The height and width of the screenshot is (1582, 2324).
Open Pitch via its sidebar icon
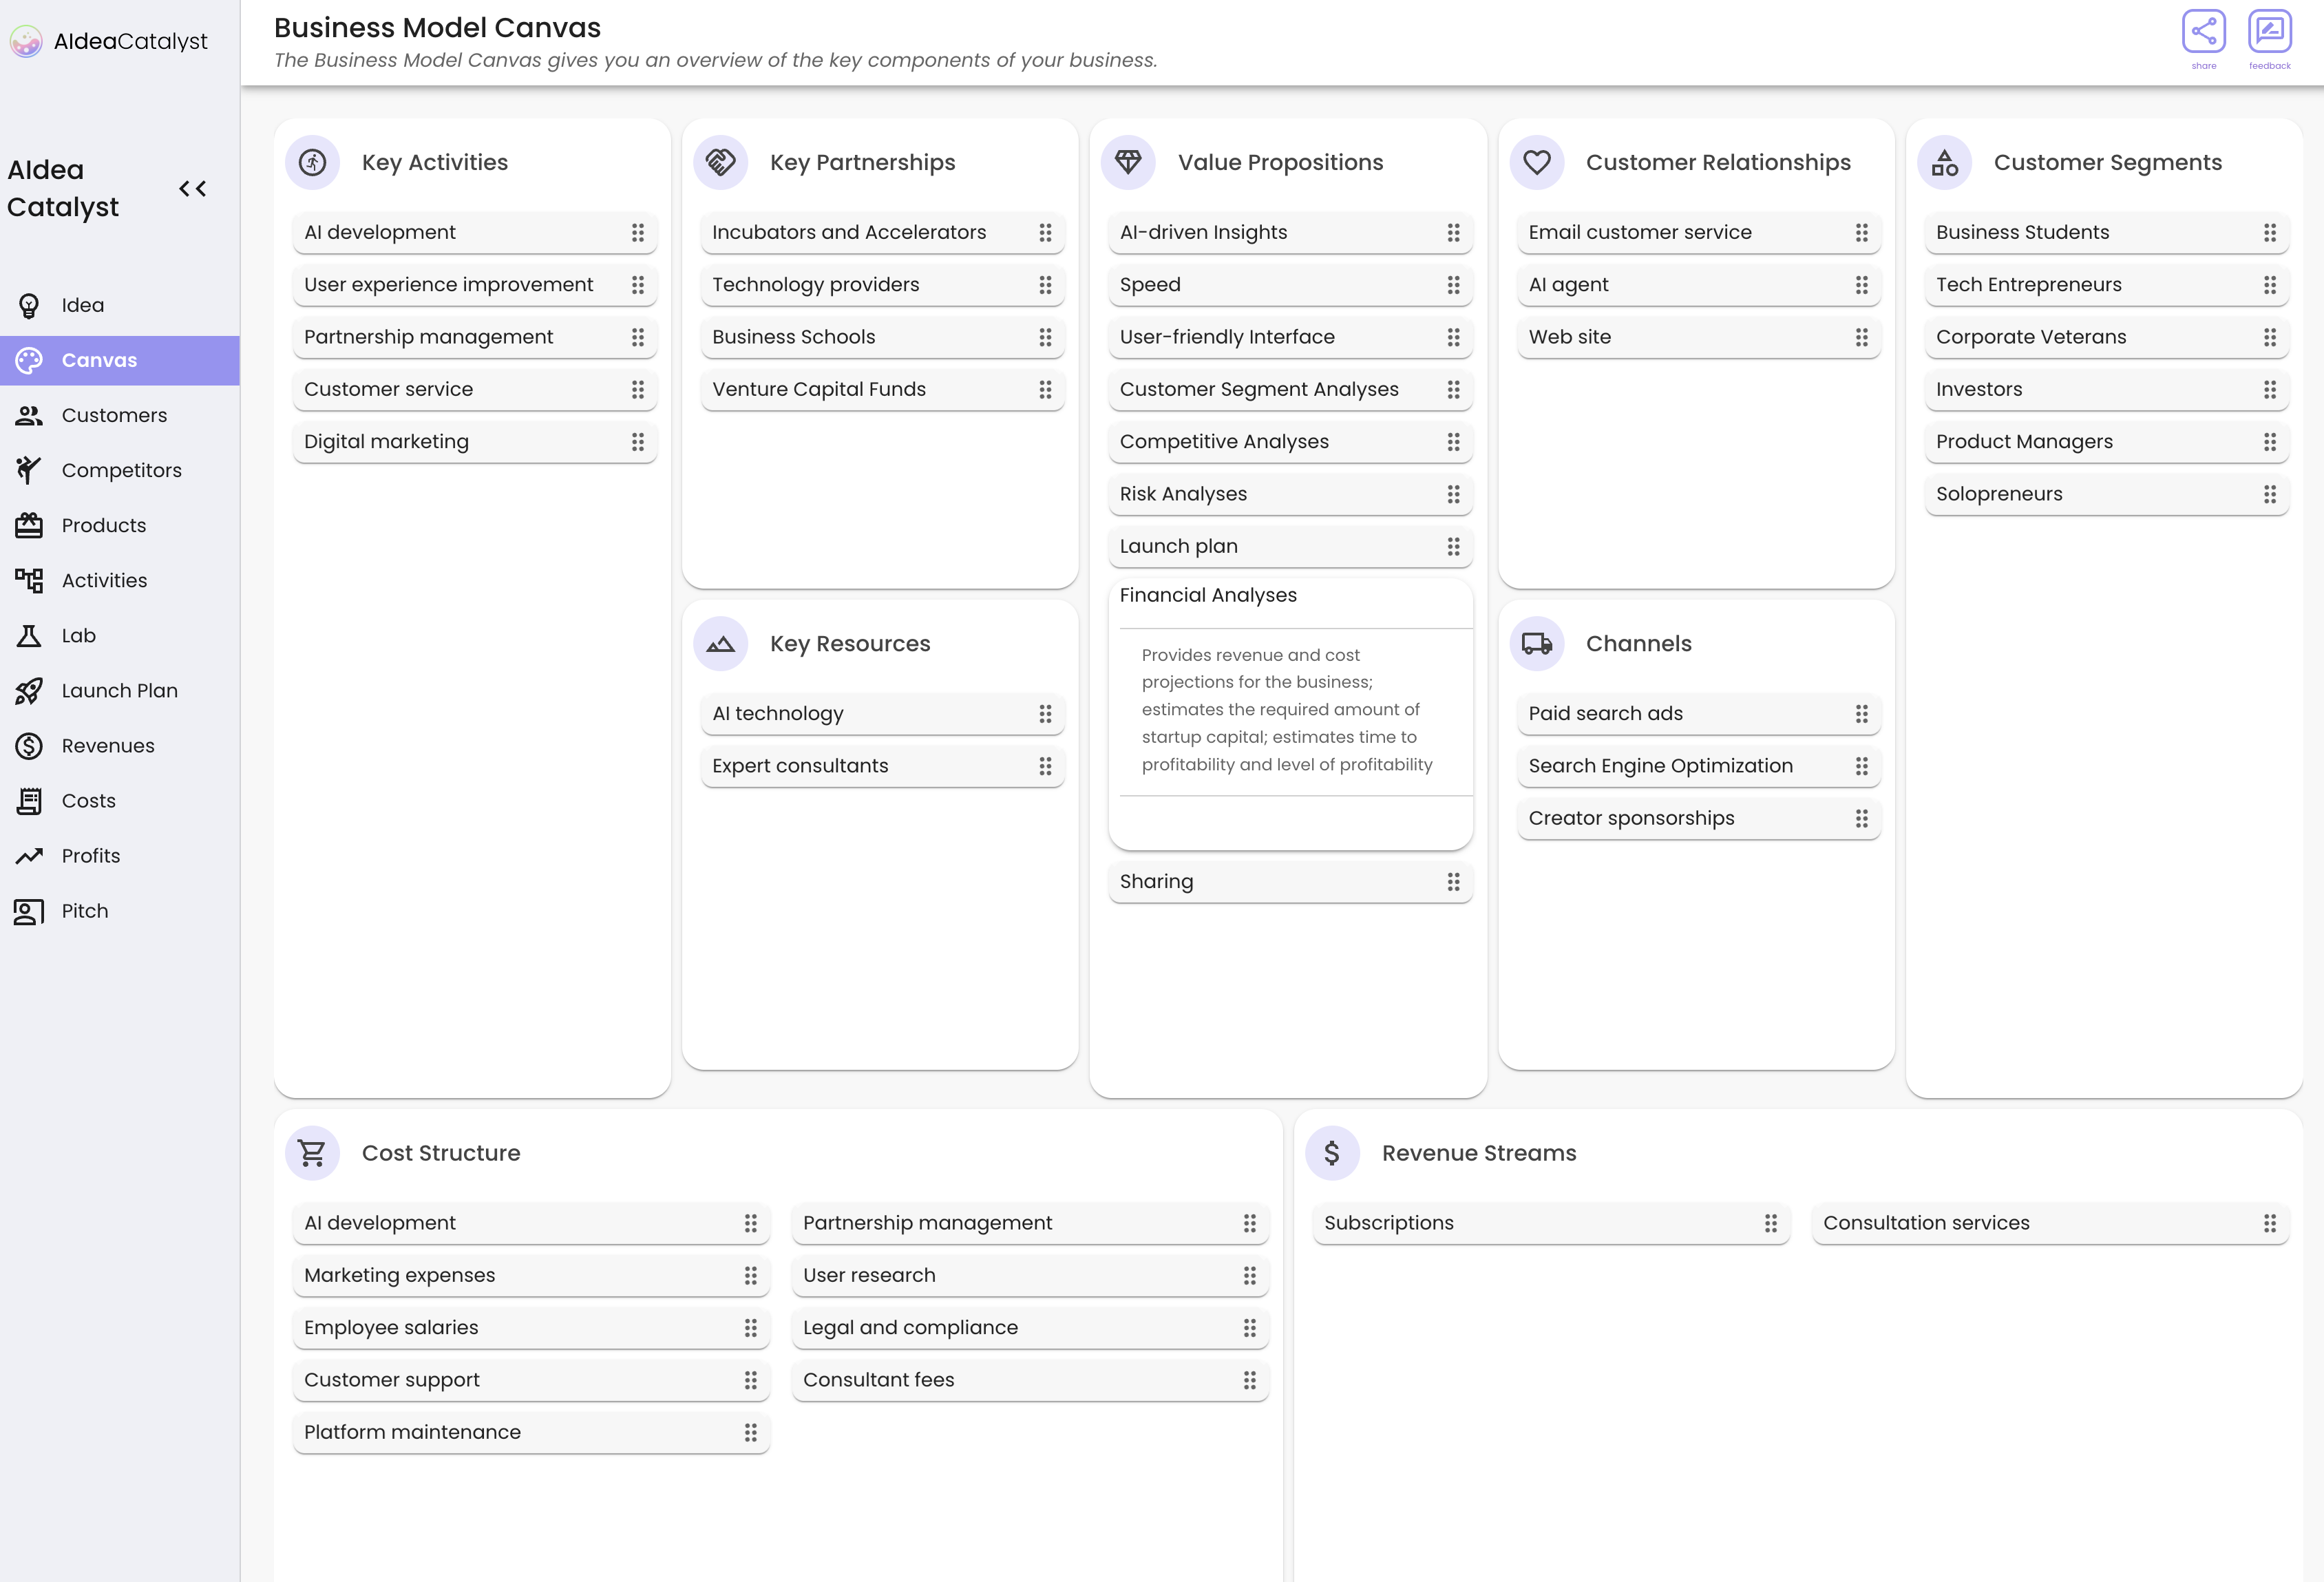[29, 910]
